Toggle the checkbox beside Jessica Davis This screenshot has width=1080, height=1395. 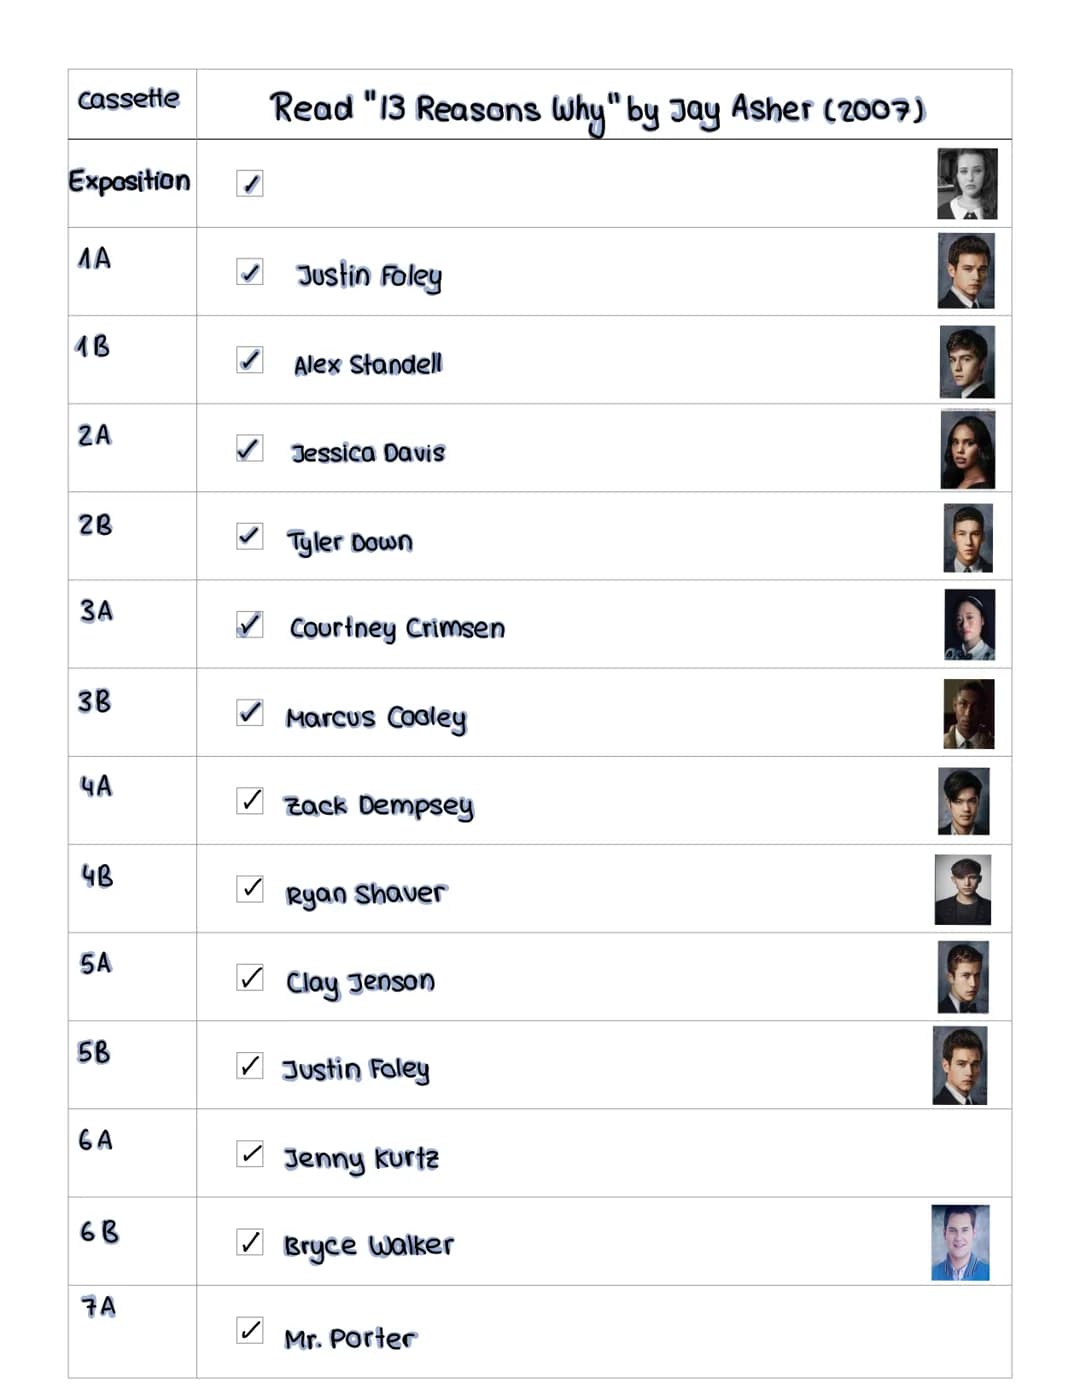(x=250, y=448)
